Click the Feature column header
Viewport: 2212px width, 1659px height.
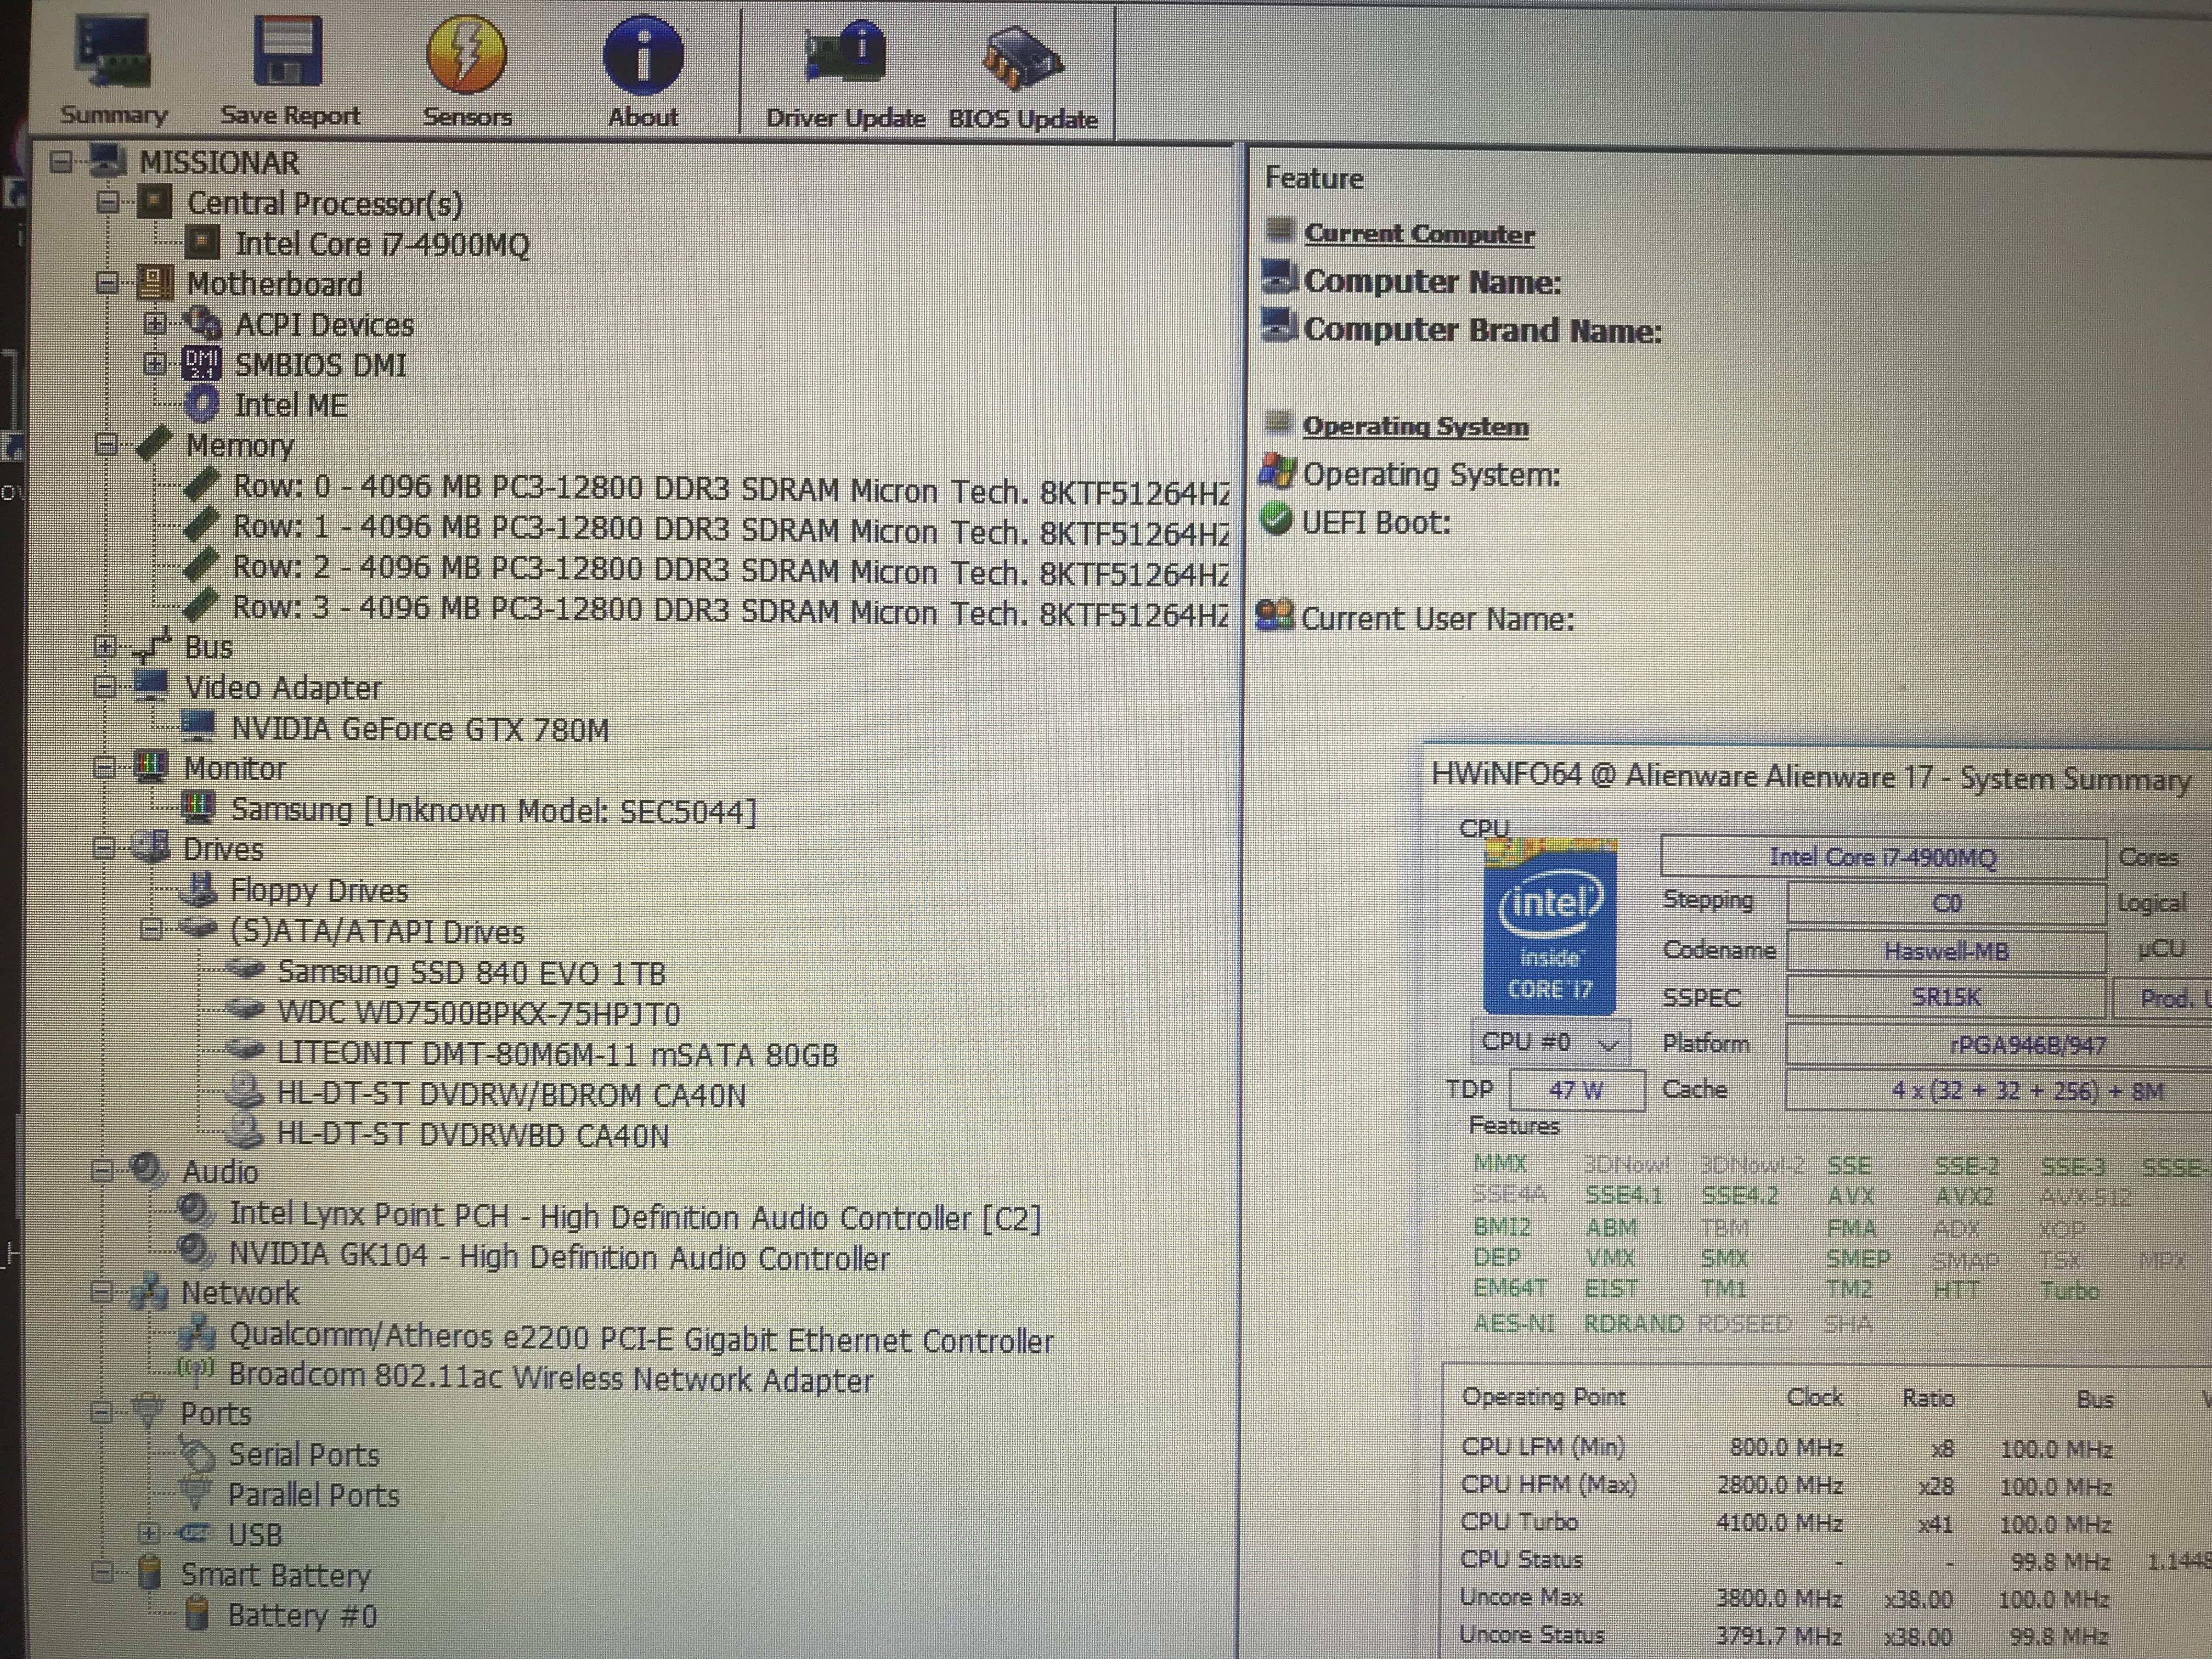coord(1314,178)
